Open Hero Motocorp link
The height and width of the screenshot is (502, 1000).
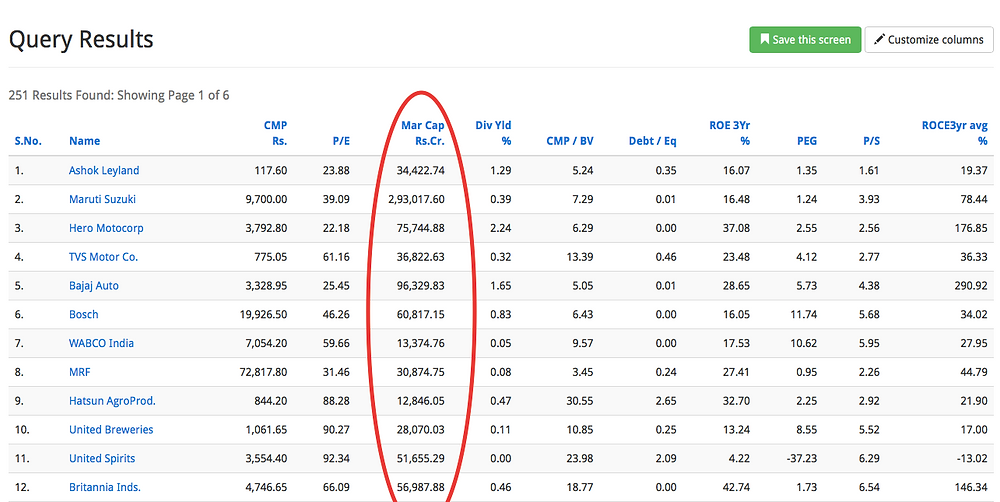click(x=106, y=228)
